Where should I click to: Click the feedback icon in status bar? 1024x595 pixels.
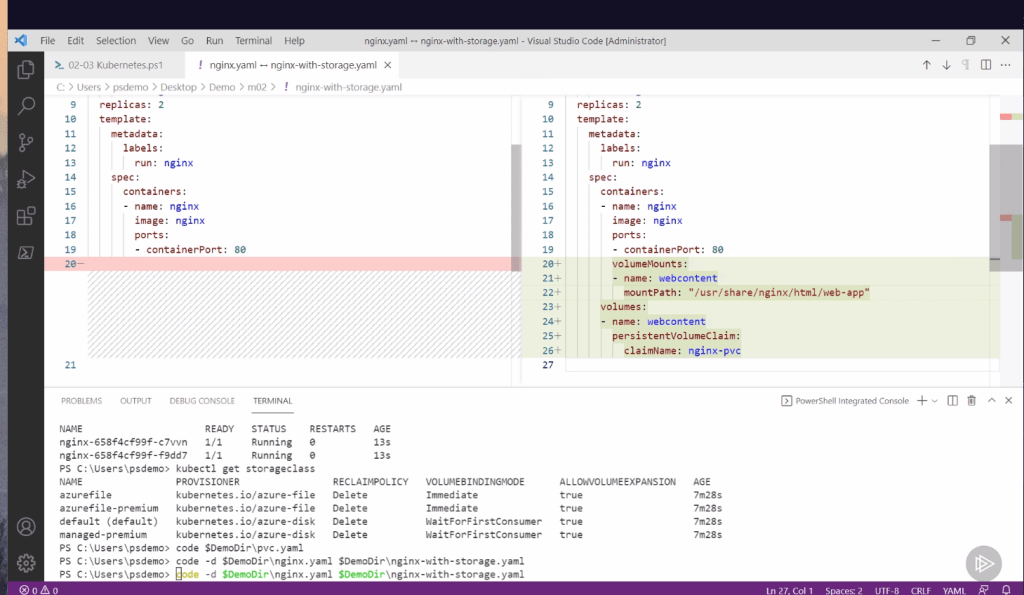(984, 590)
